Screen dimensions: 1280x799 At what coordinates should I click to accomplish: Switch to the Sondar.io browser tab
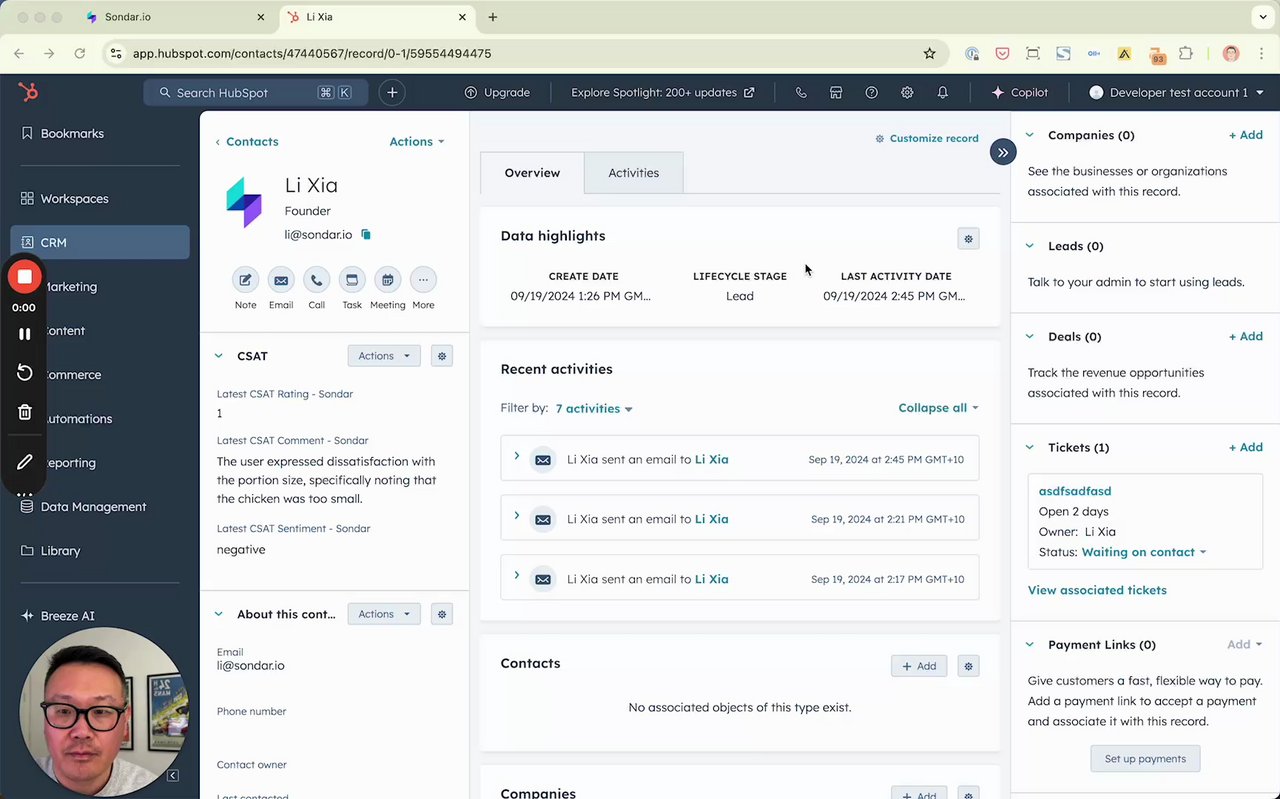tap(175, 17)
